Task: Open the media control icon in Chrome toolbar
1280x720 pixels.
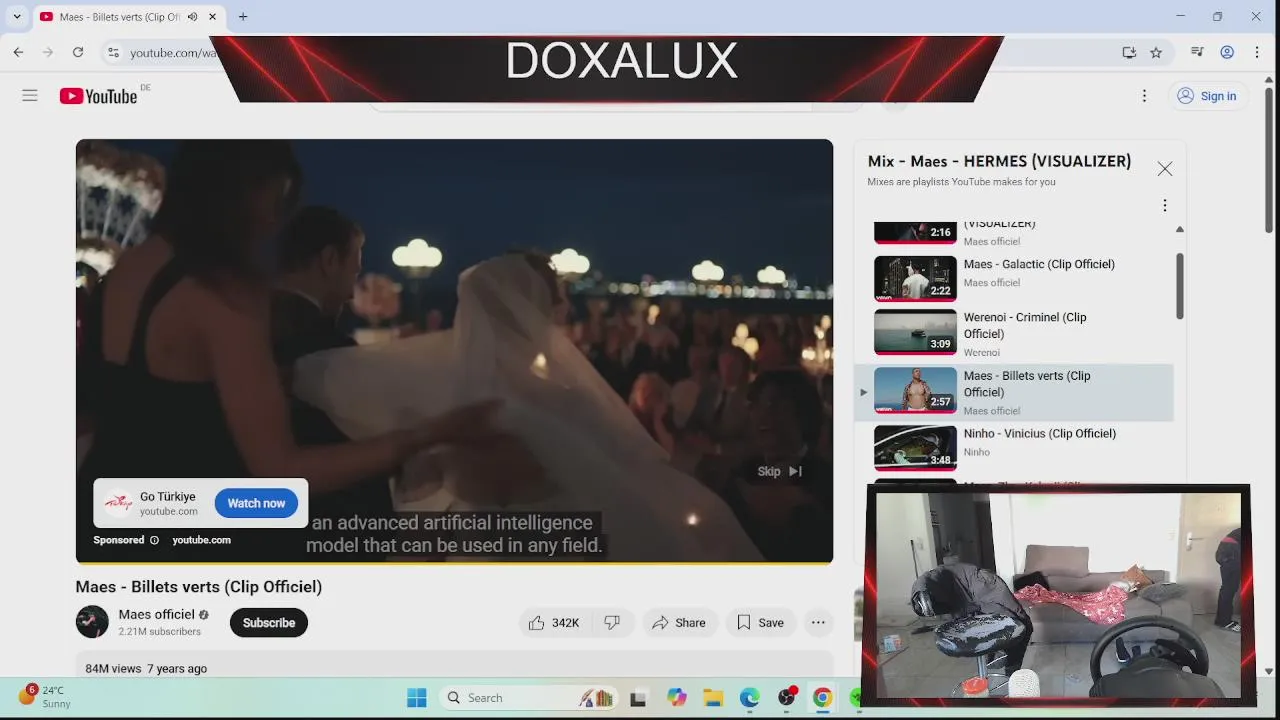Action: coord(1197,52)
